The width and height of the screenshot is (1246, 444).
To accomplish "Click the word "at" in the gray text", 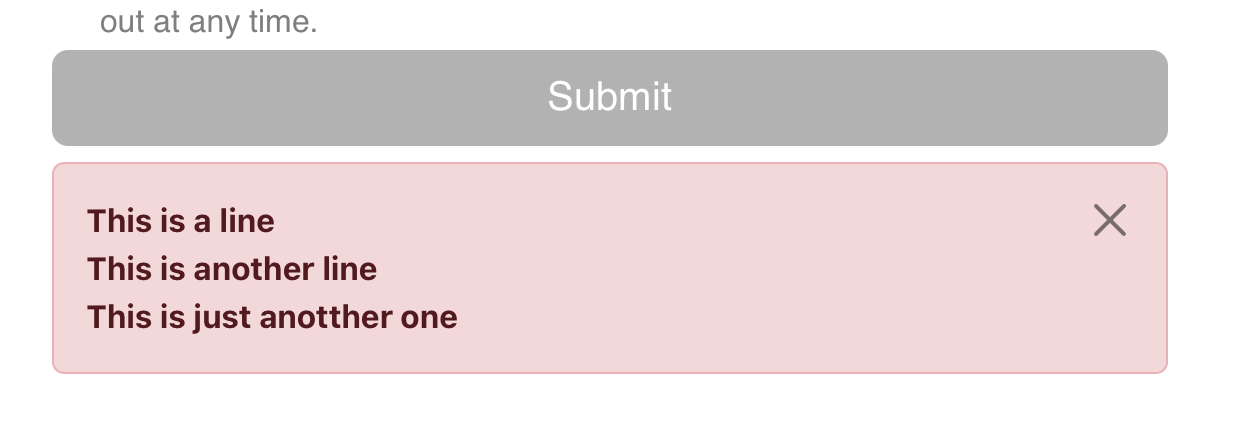I will 165,22.
